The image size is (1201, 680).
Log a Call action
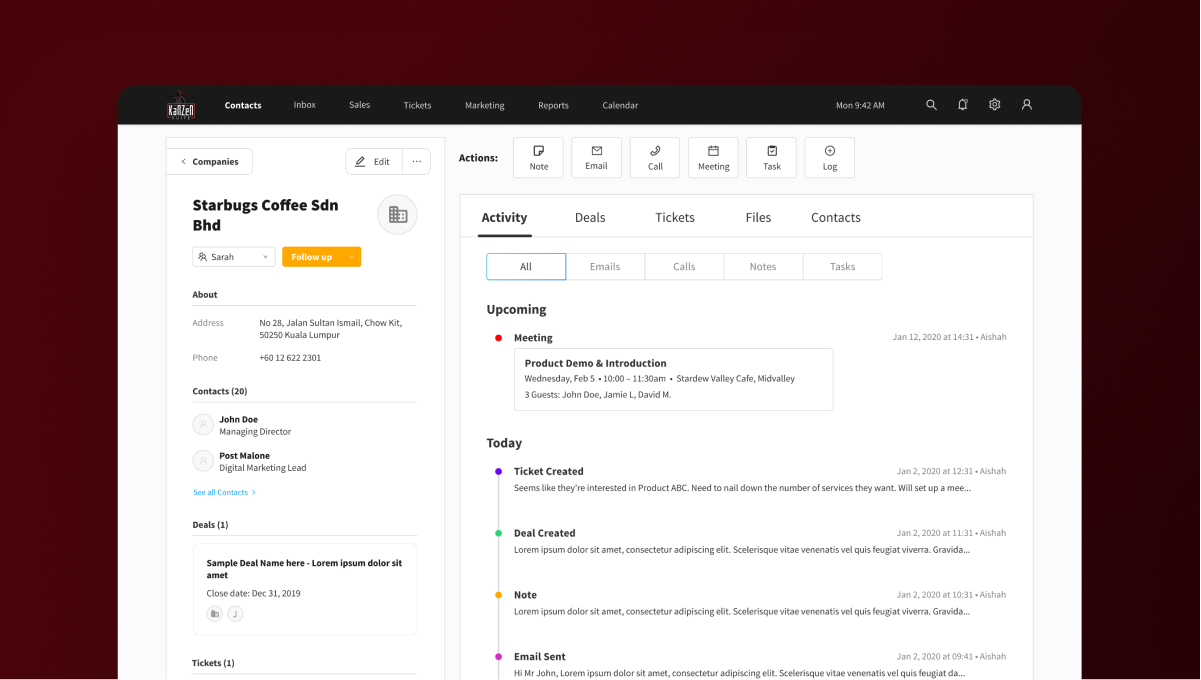655,158
